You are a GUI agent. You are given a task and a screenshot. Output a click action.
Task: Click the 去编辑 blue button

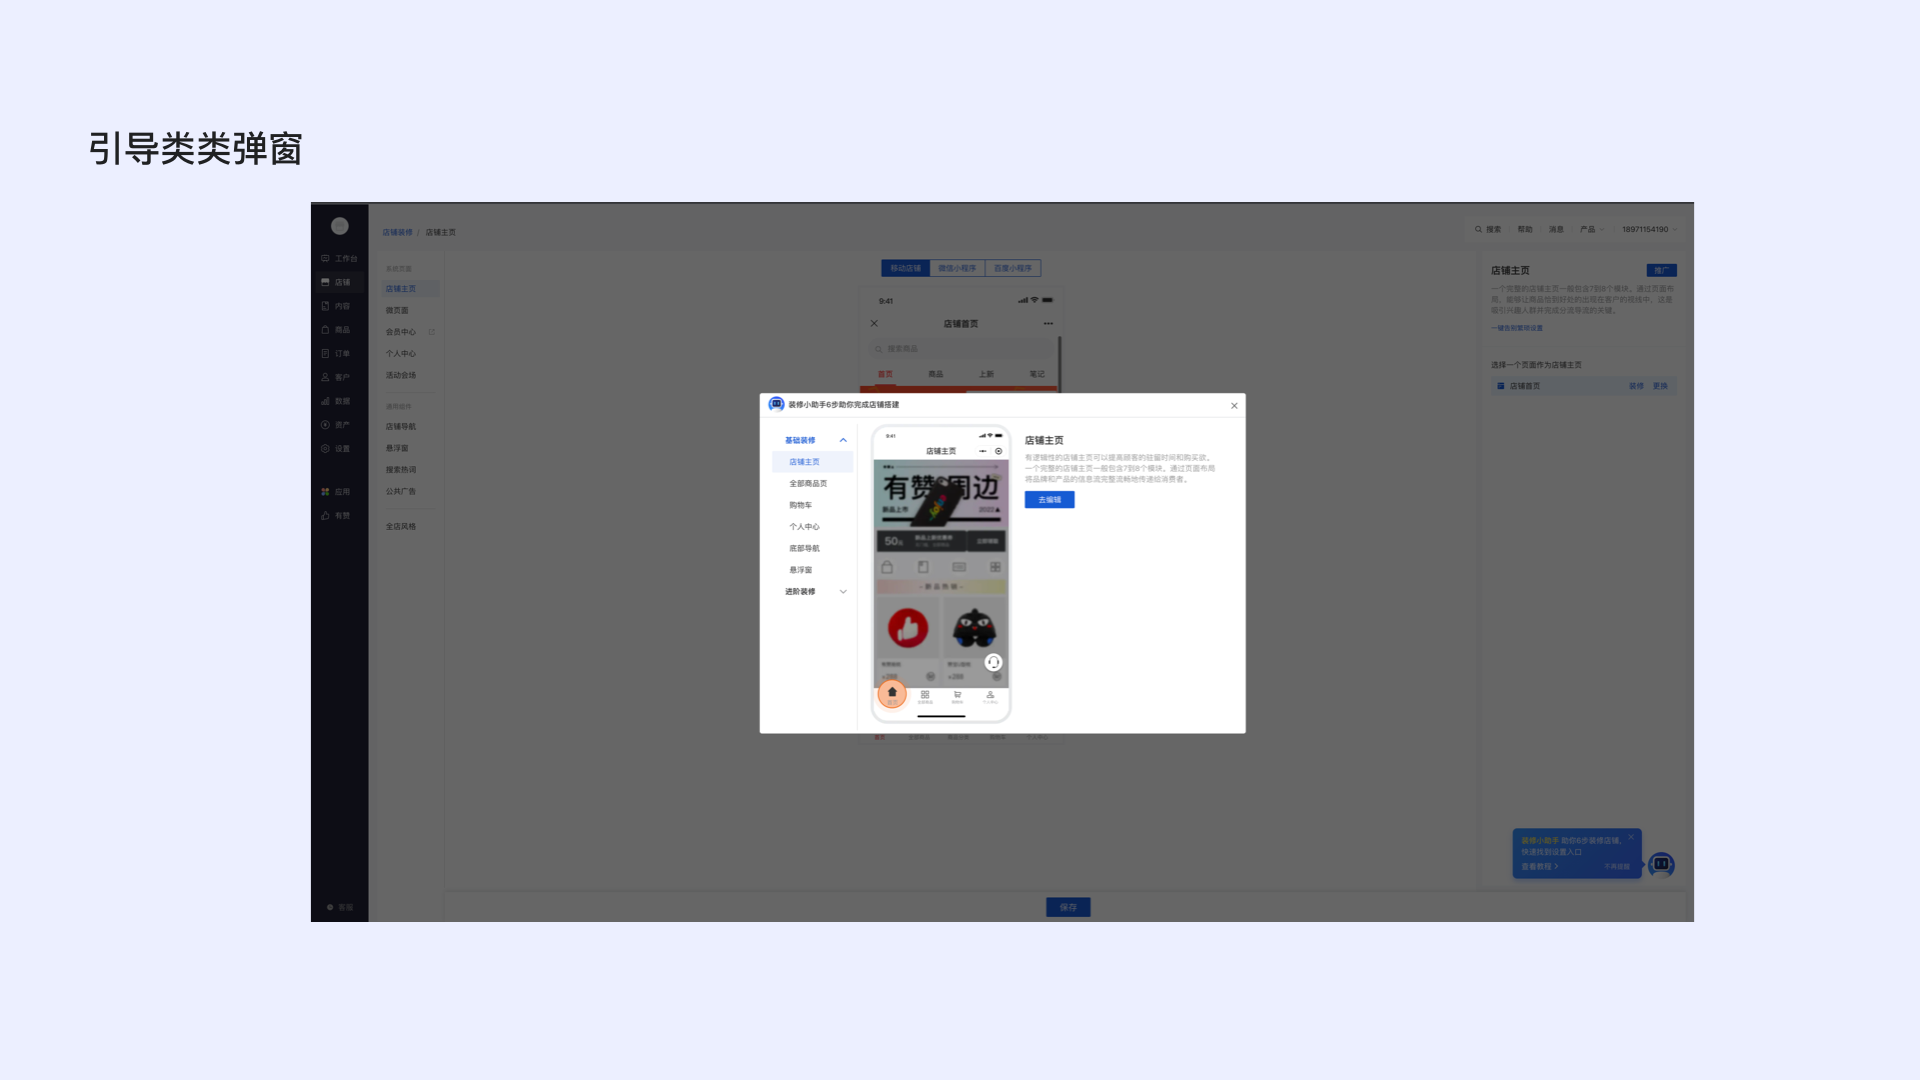click(x=1049, y=500)
